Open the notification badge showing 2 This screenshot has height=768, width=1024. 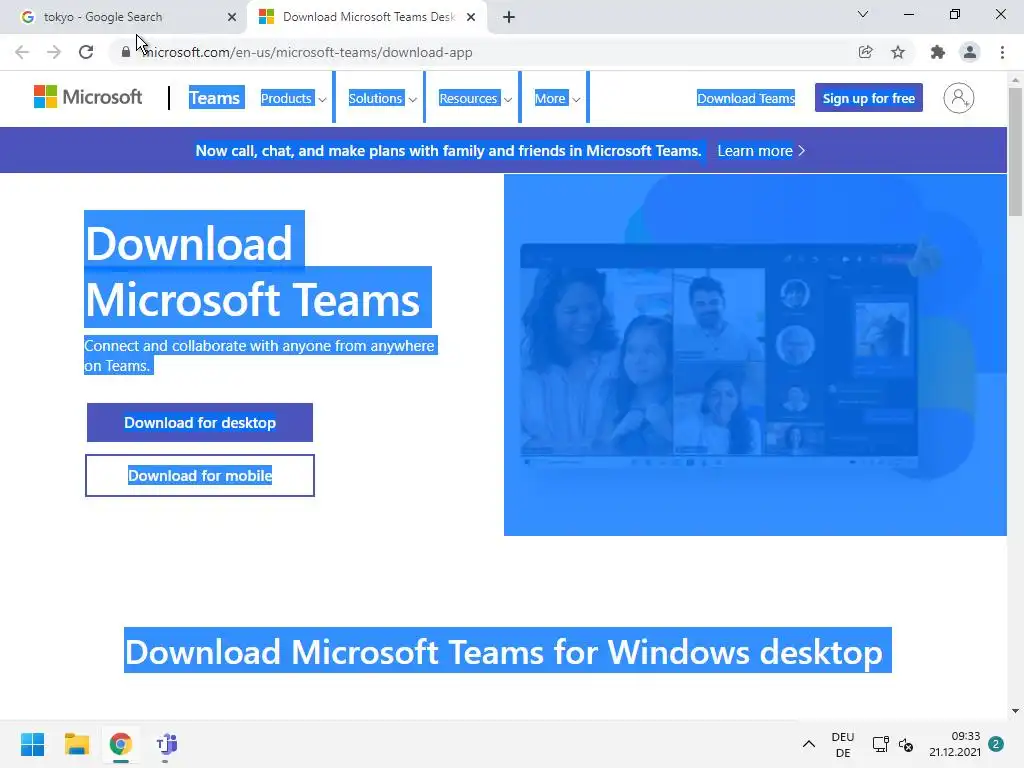click(996, 744)
